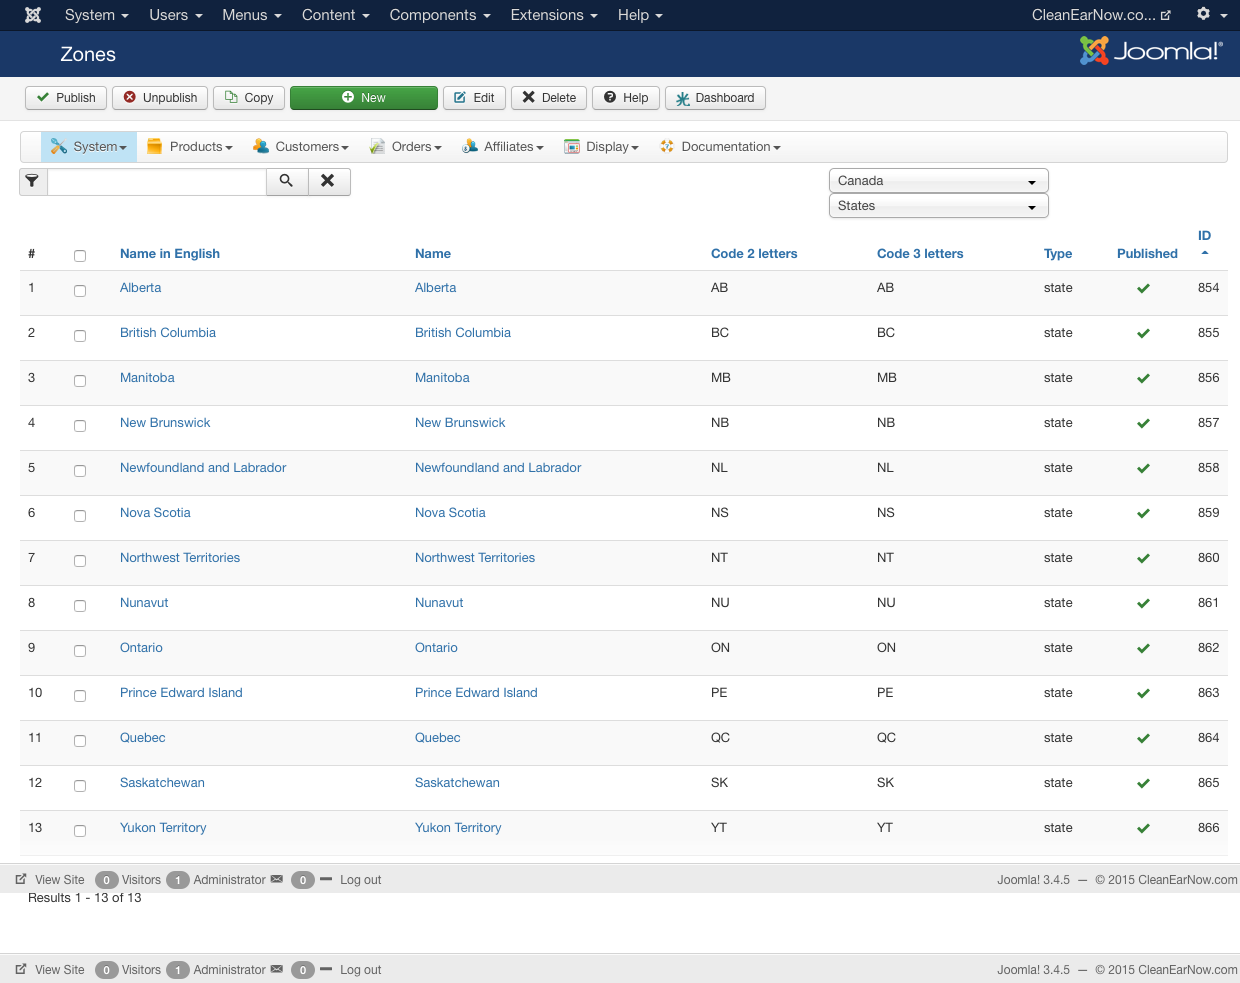Image resolution: width=1240 pixels, height=983 pixels.
Task: Toggle published status of Newfoundland and Labrador
Action: click(1143, 468)
